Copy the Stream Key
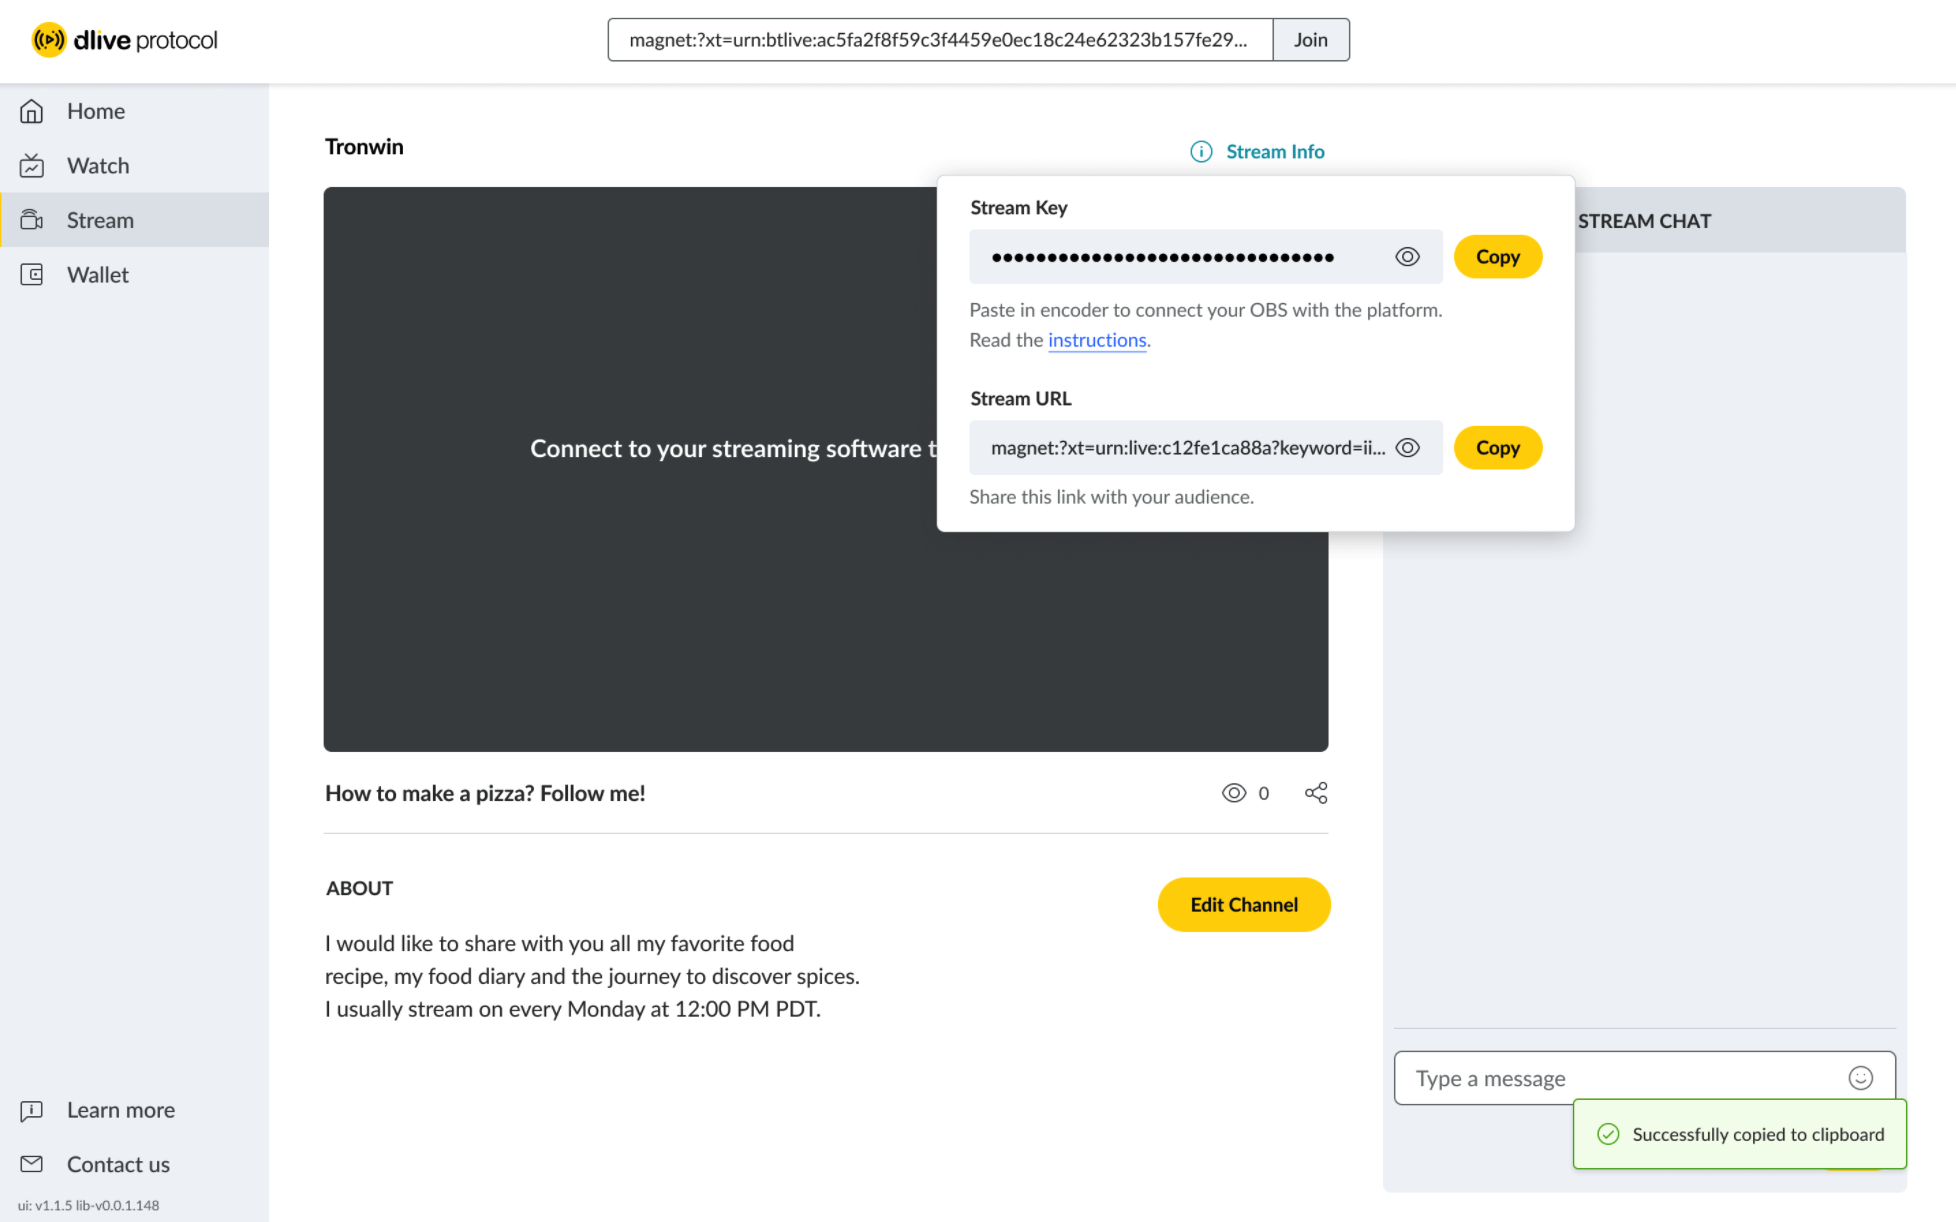The height and width of the screenshot is (1222, 1956). [1497, 257]
